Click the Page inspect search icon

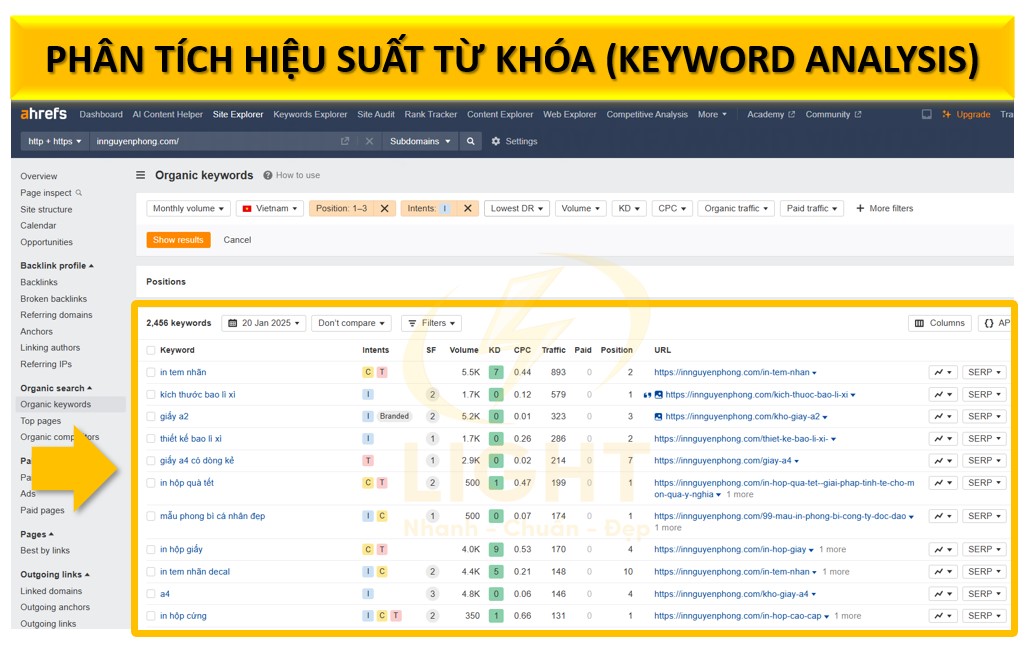pos(79,193)
